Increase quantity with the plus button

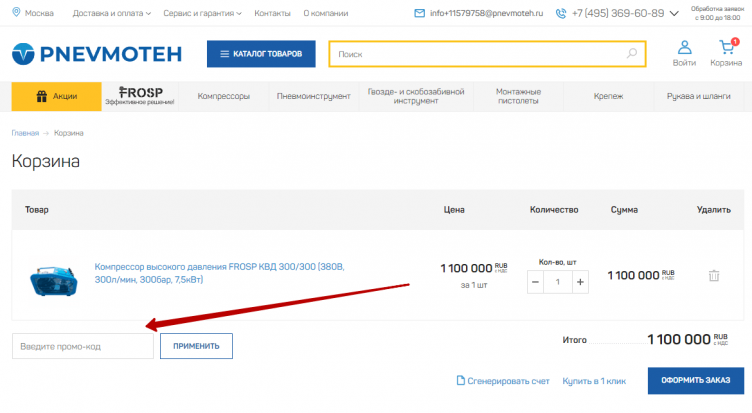tap(580, 282)
